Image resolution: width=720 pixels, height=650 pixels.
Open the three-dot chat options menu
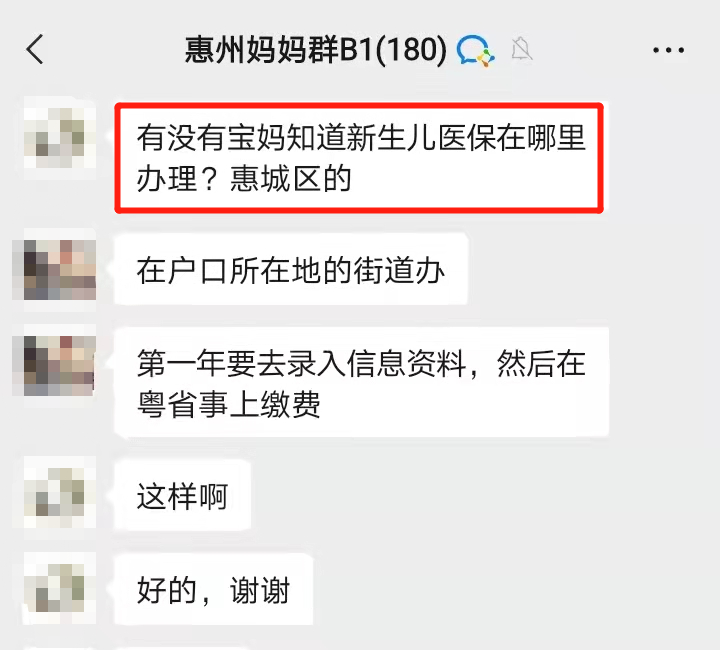[669, 50]
